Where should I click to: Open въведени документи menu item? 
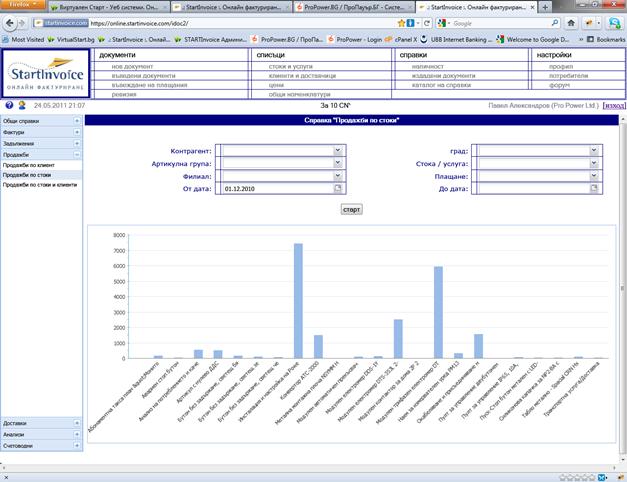tap(144, 76)
